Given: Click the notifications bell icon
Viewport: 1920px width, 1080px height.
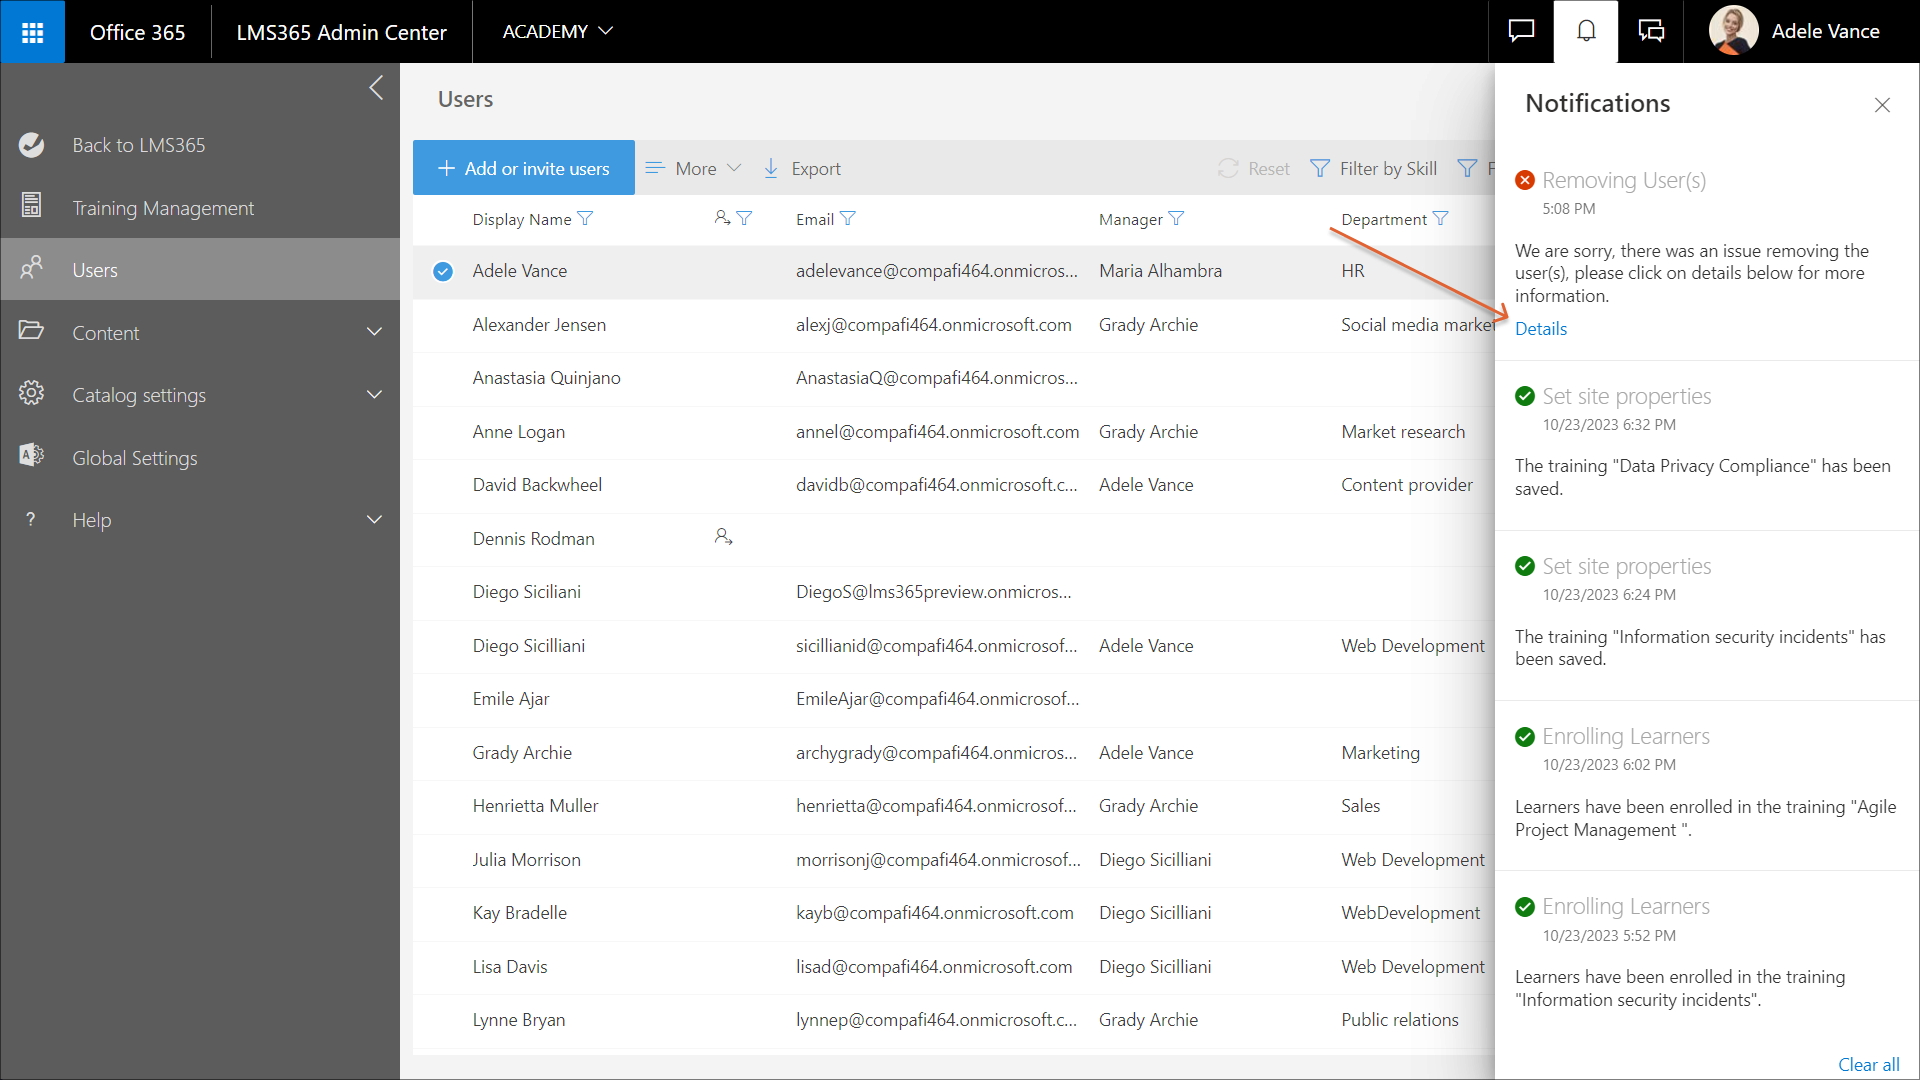Looking at the screenshot, I should 1586,32.
